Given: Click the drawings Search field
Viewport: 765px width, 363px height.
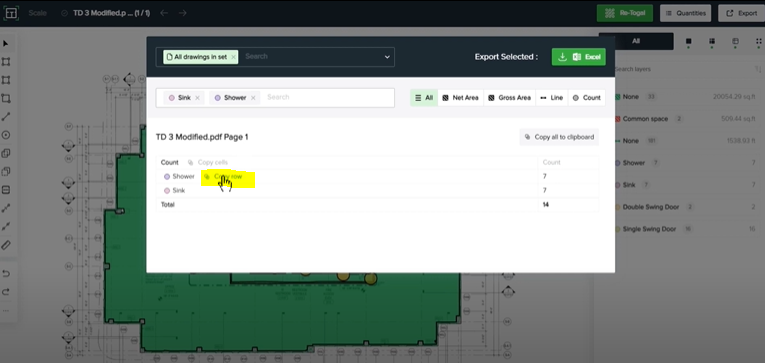Looking at the screenshot, I should (x=312, y=57).
